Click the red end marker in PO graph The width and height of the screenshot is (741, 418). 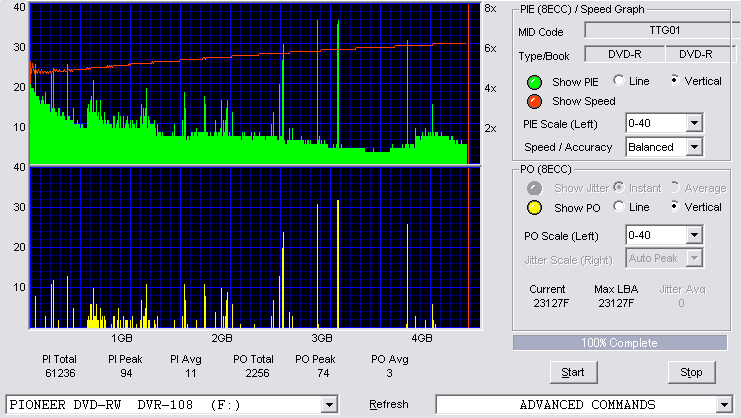pyautogui.click(x=468, y=247)
